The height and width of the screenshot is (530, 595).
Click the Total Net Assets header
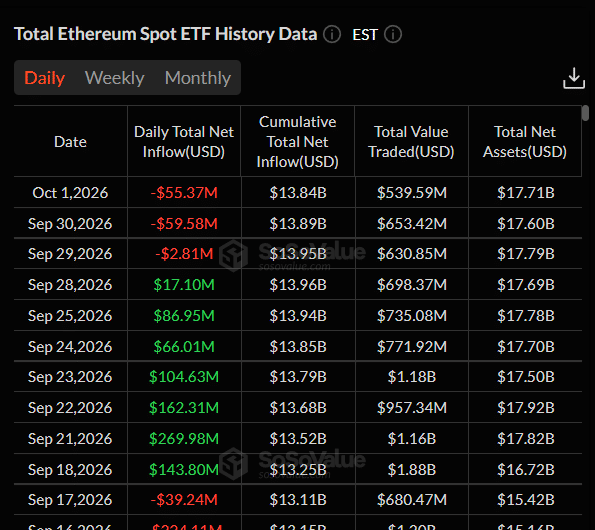click(x=525, y=142)
